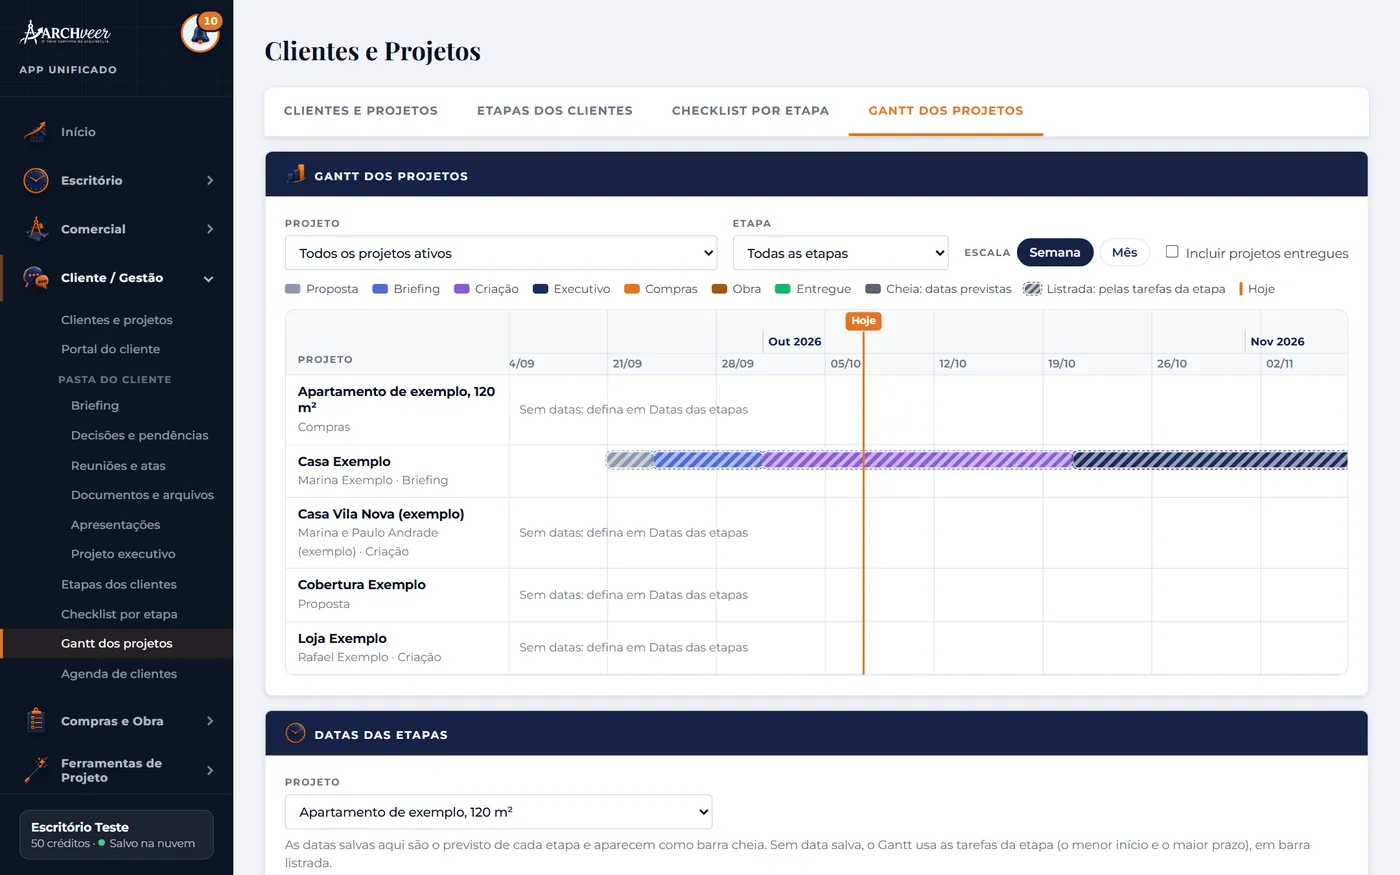Switch scale to Mês
The width and height of the screenshot is (1400, 875).
1125,253
